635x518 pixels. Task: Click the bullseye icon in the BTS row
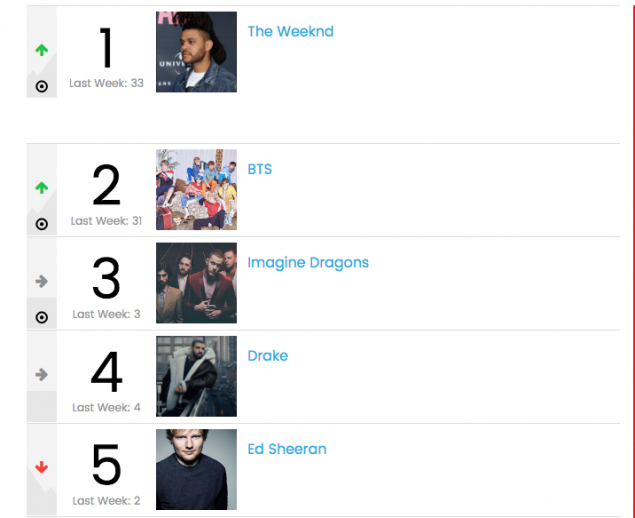pyautogui.click(x=41, y=224)
